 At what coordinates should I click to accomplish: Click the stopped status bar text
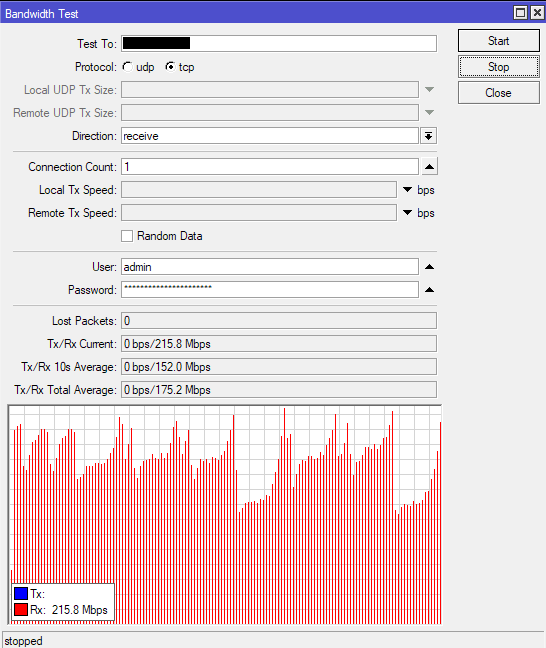(24, 641)
